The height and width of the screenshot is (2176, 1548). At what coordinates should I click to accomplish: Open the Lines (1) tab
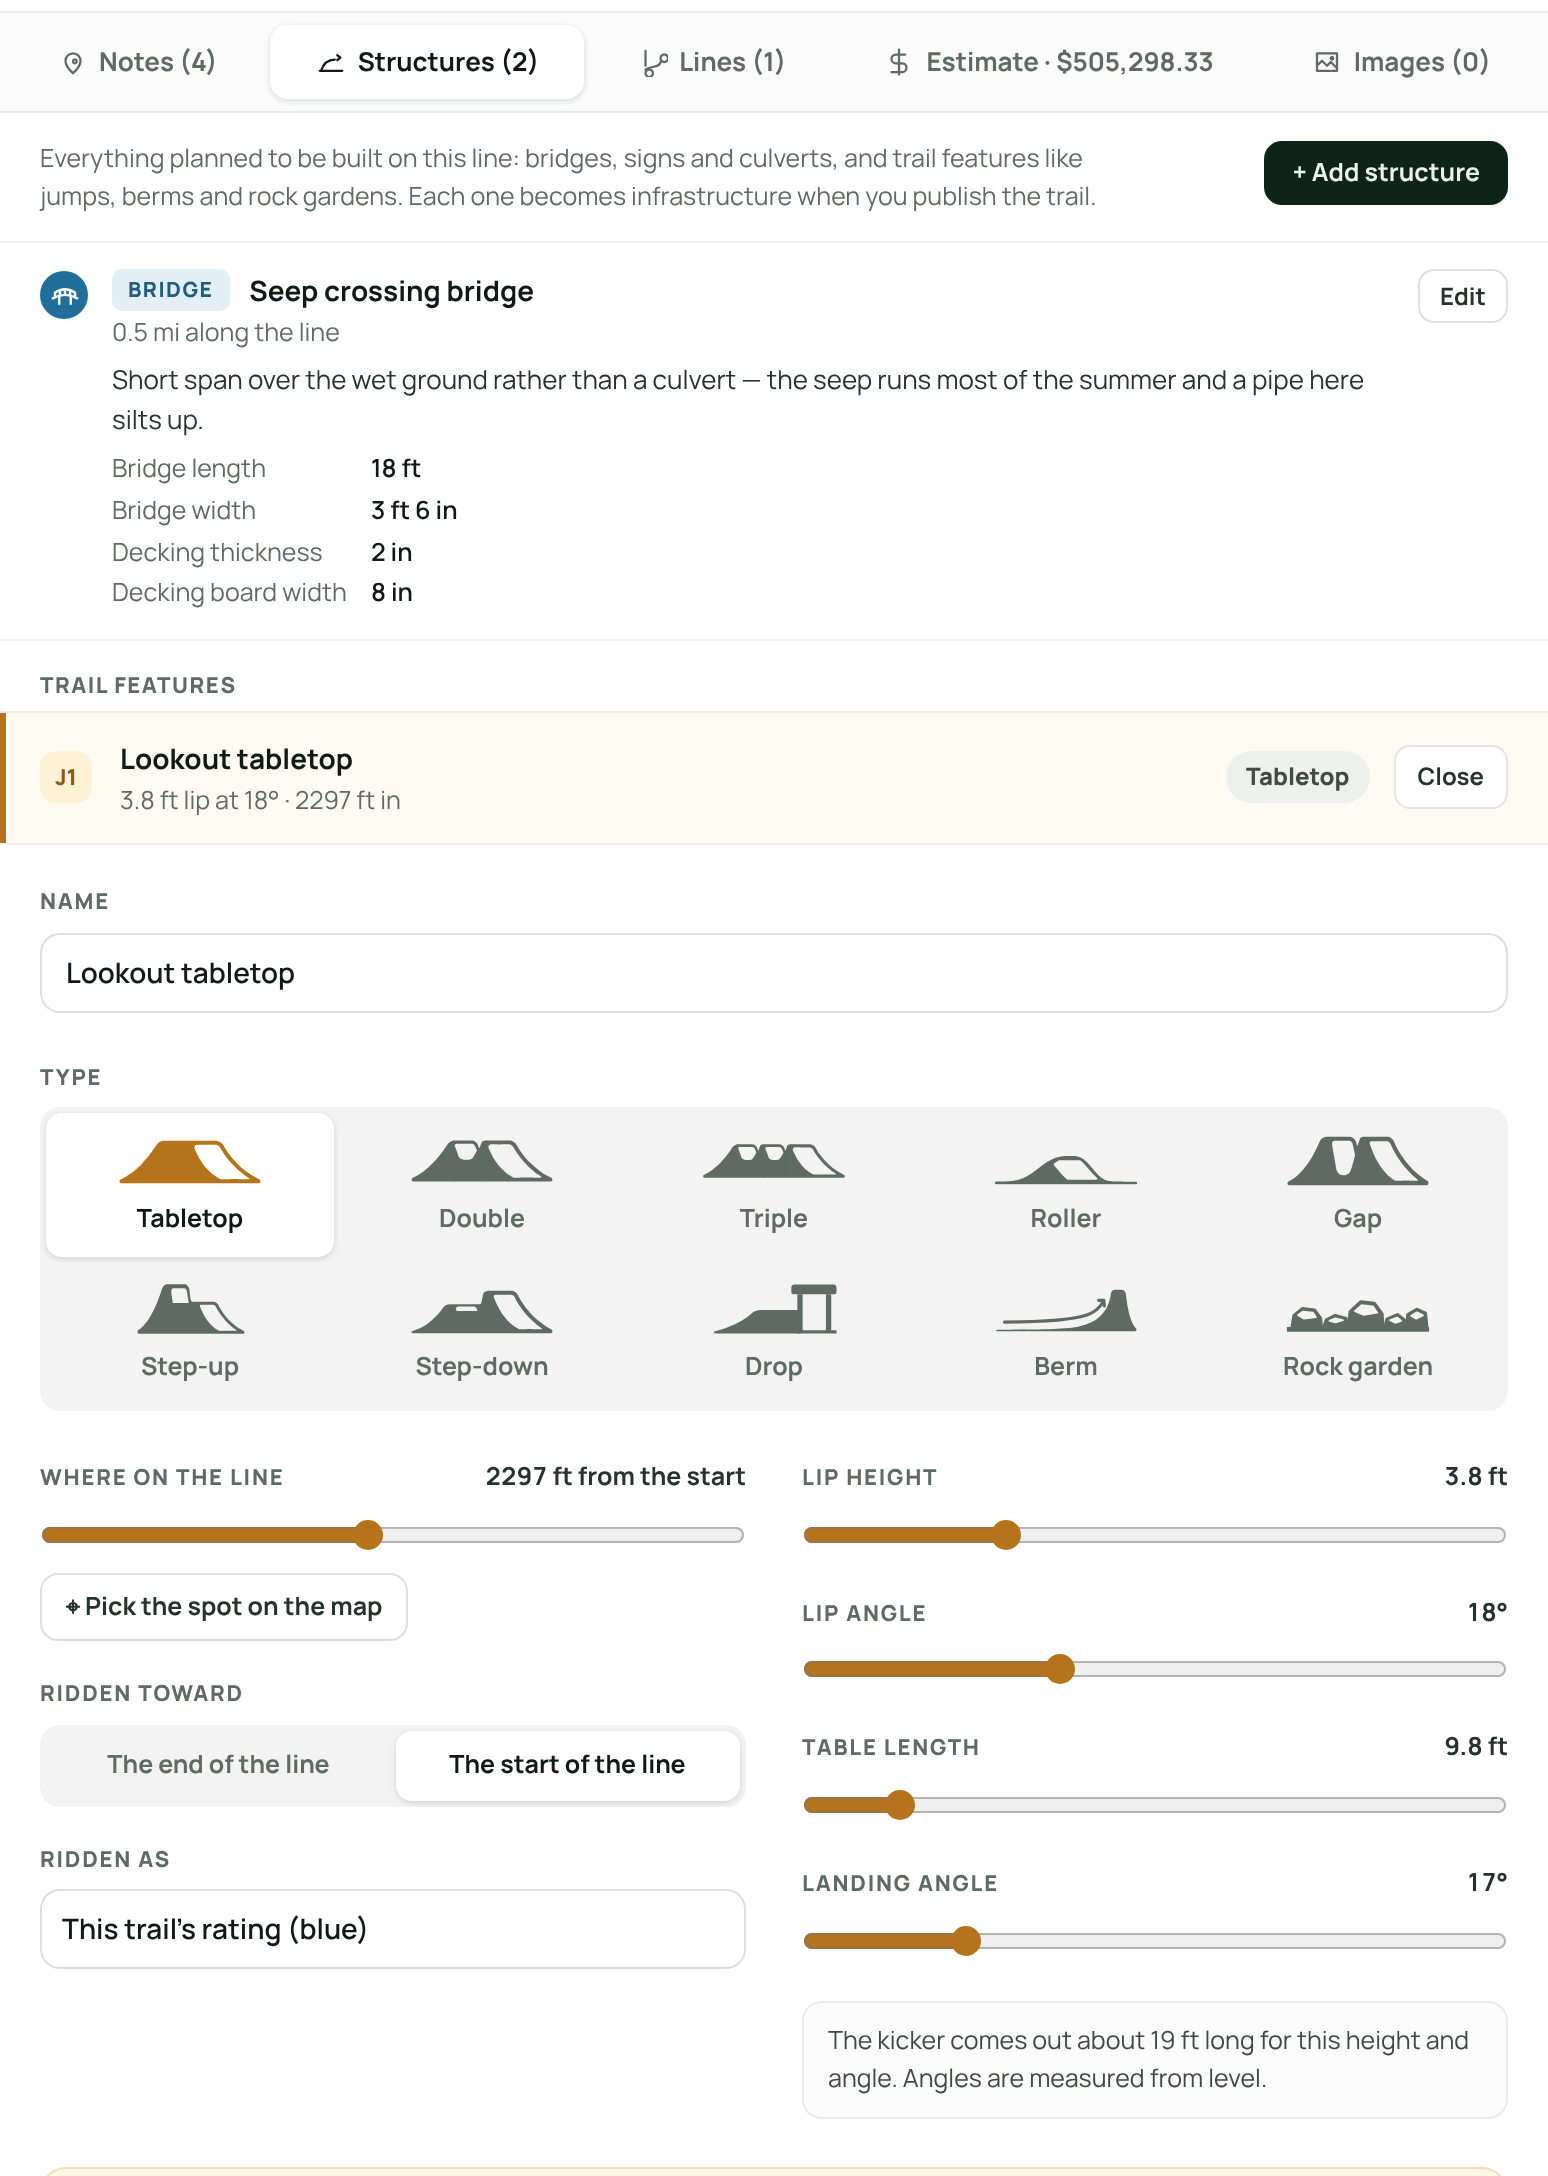[713, 62]
